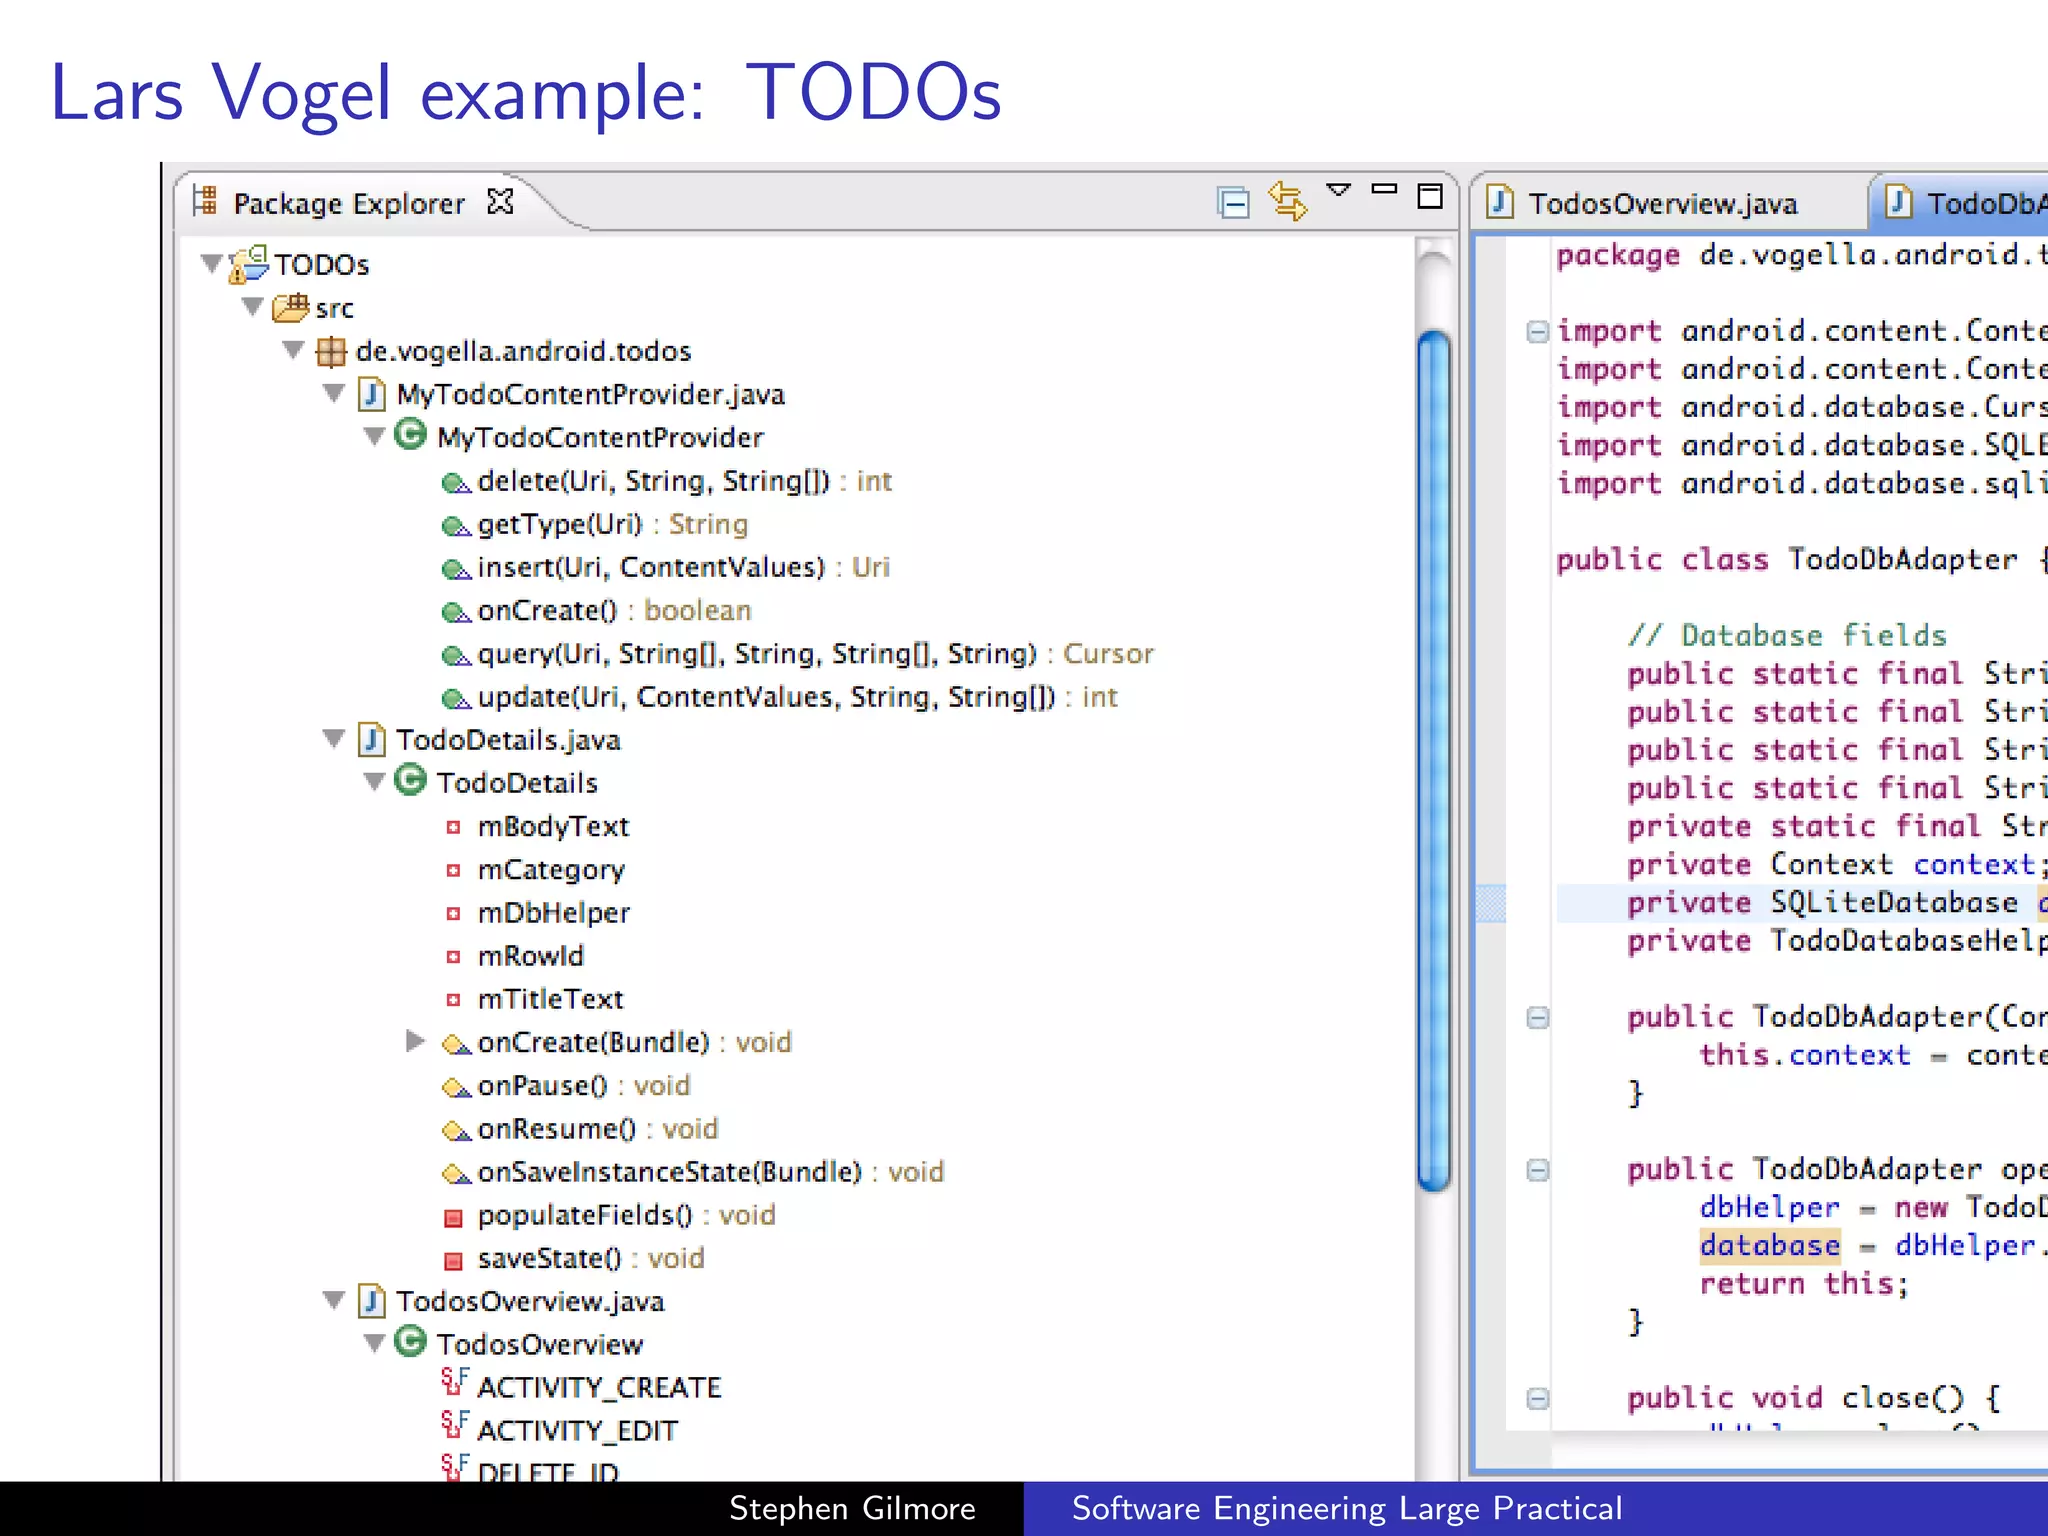The width and height of the screenshot is (2048, 1536).
Task: Fold the TodoDbAdapter constructor in the editor
Action: click(1537, 1017)
